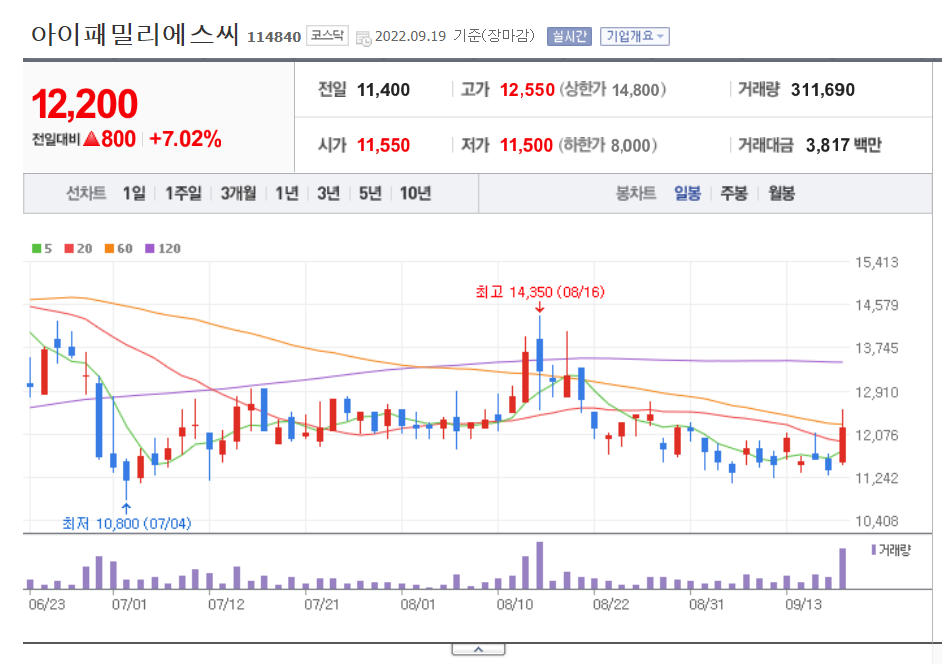942x664 pixels.
Task: Click the 최고 14,350 (08/16) high marker
Action: click(539, 293)
